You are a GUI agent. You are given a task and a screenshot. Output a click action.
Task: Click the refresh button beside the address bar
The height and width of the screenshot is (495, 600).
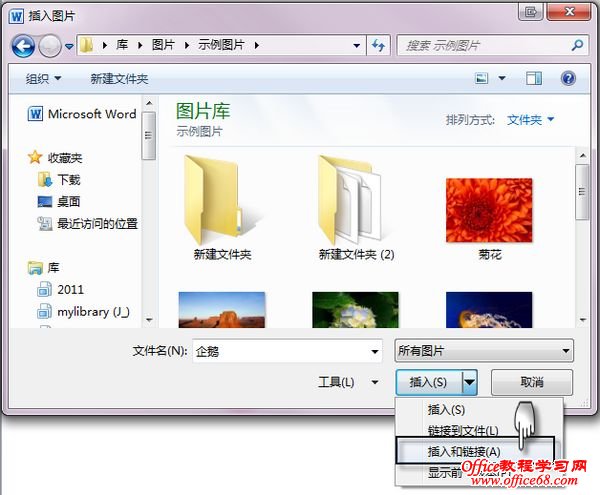[x=378, y=46]
